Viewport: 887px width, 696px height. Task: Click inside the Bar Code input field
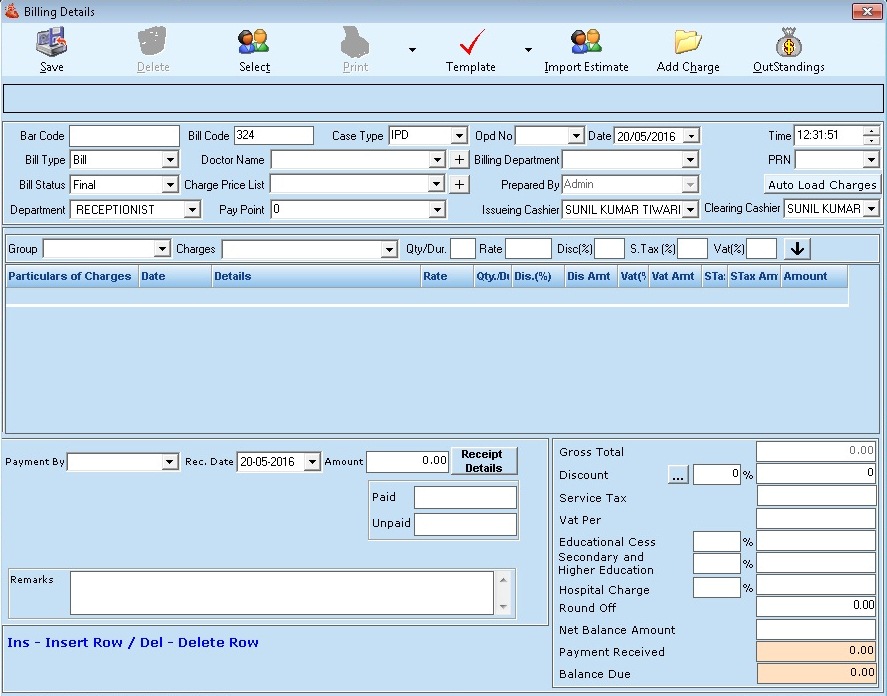pos(123,135)
